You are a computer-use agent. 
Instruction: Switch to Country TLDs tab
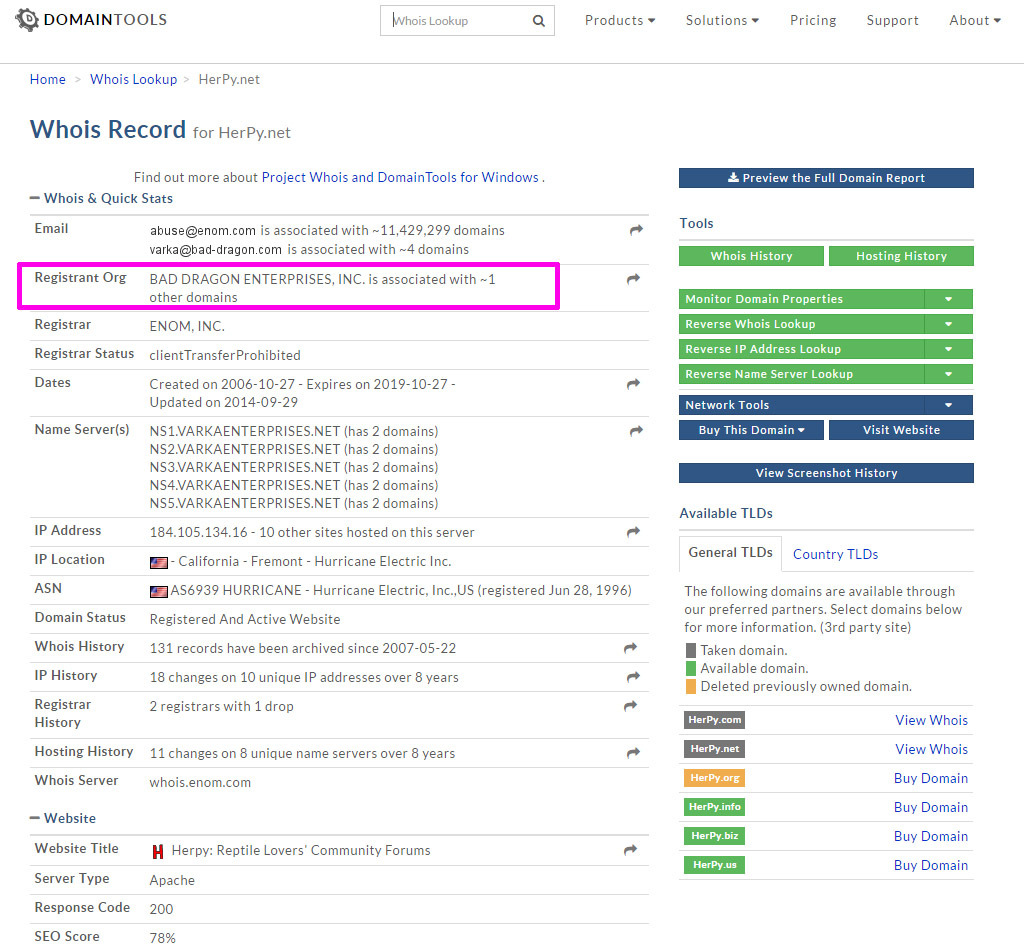[x=835, y=554]
